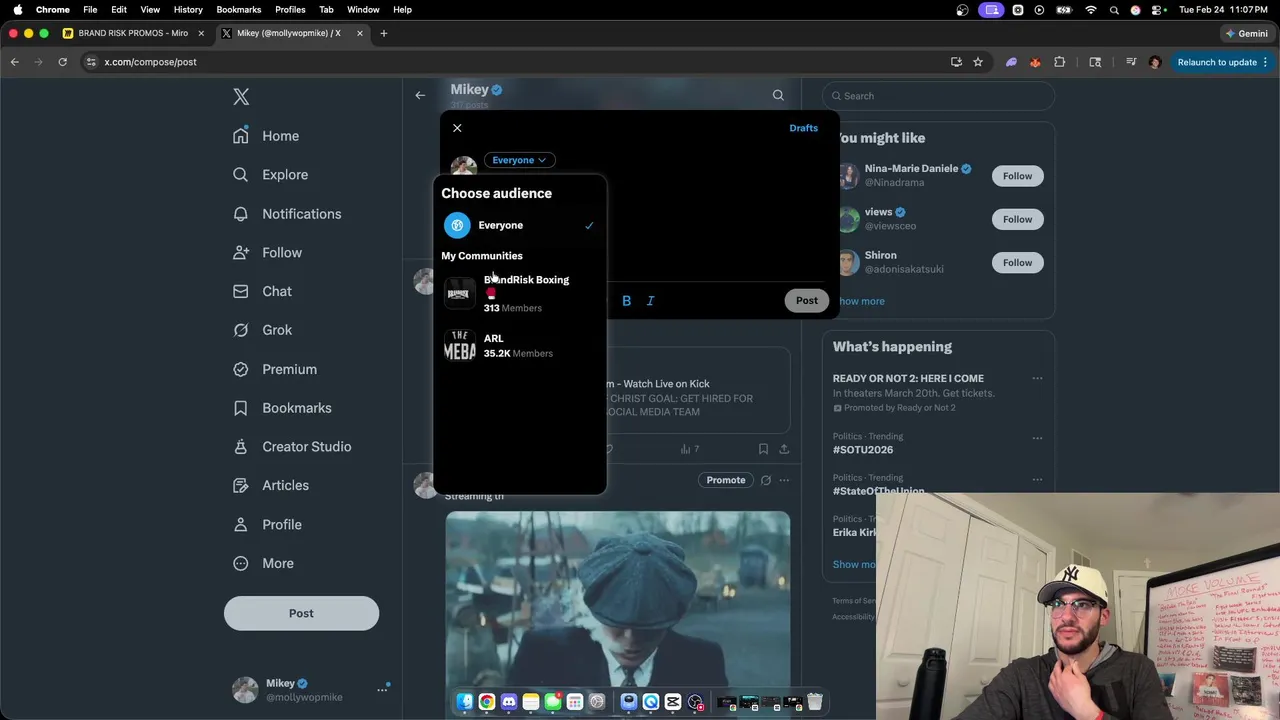Close the compose post dialog
Viewport: 1280px width, 720px height.
tap(457, 128)
